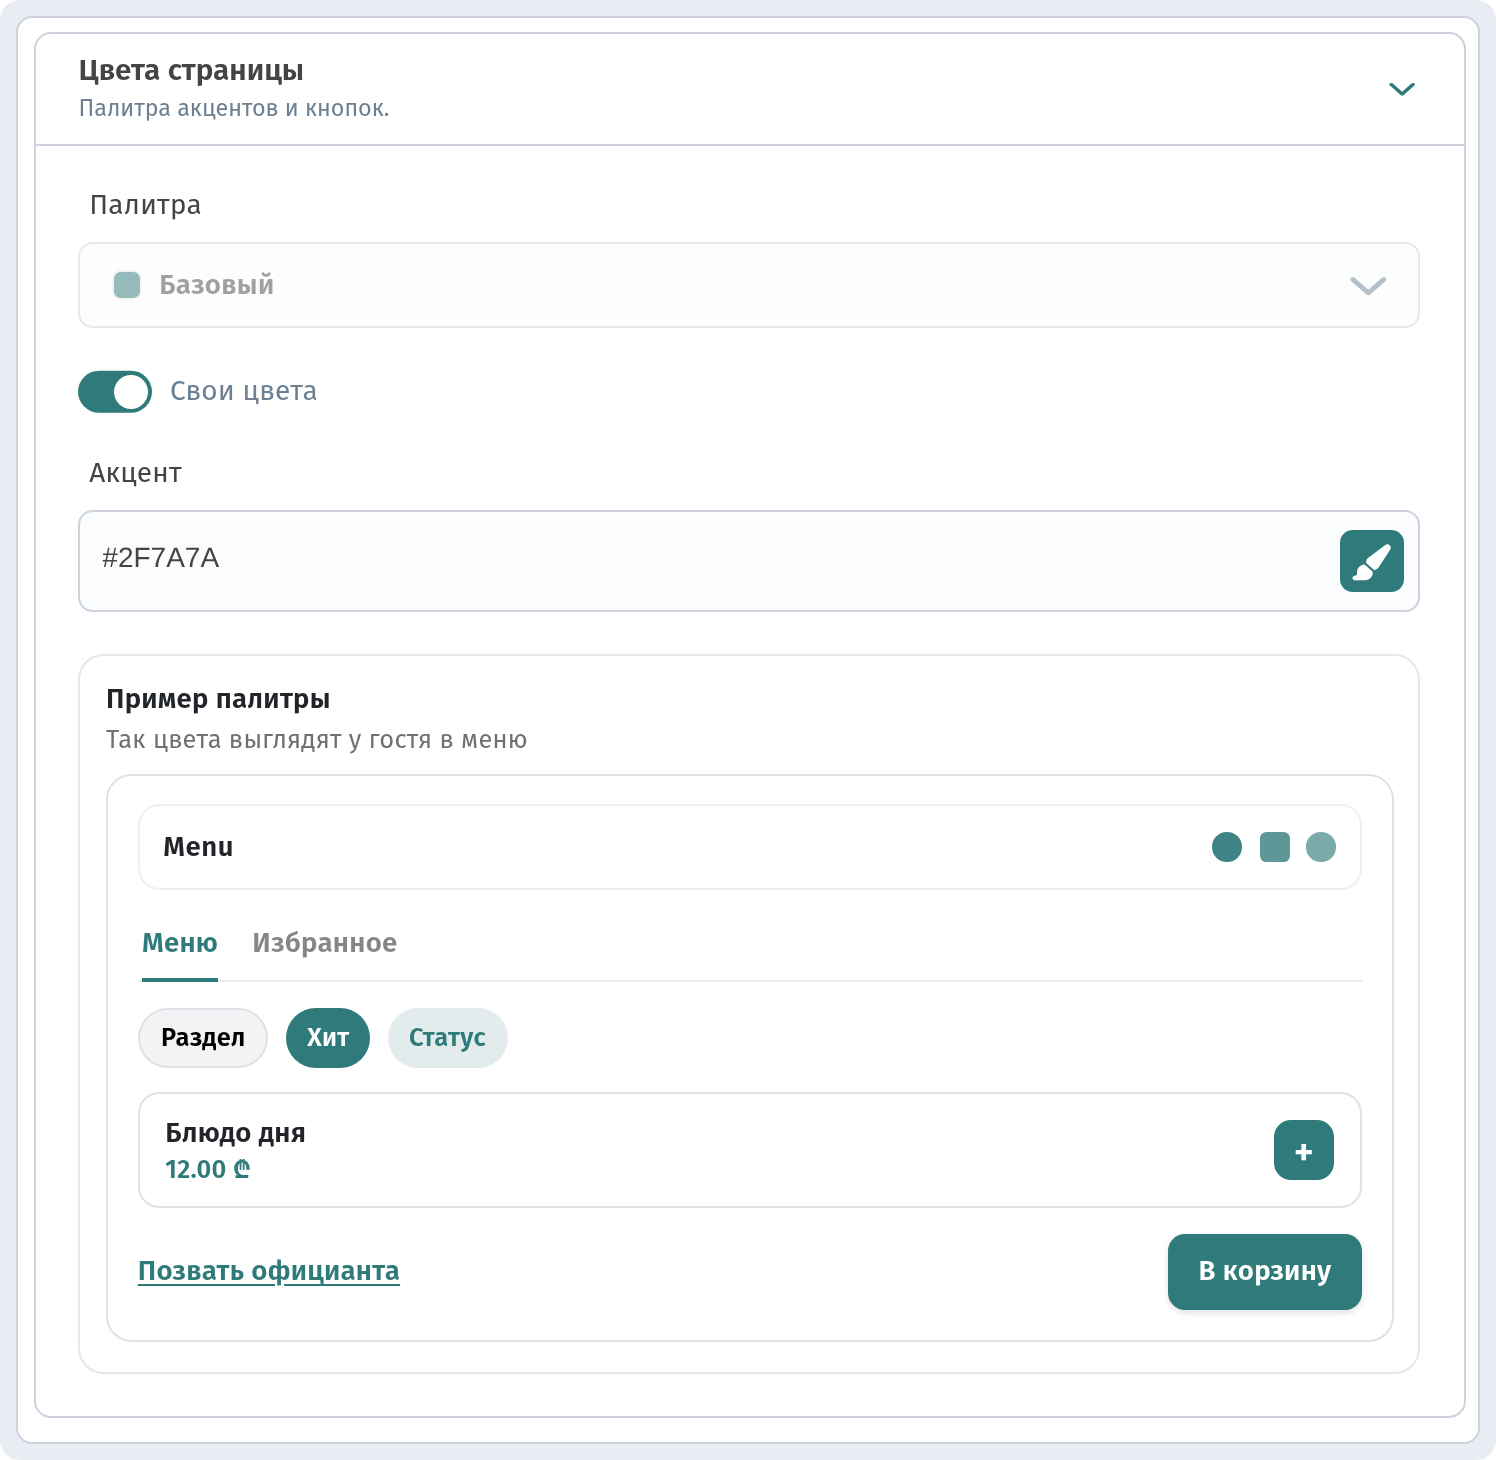The height and width of the screenshot is (1460, 1496).
Task: Click the 12.00 price text
Action: tap(207, 1170)
